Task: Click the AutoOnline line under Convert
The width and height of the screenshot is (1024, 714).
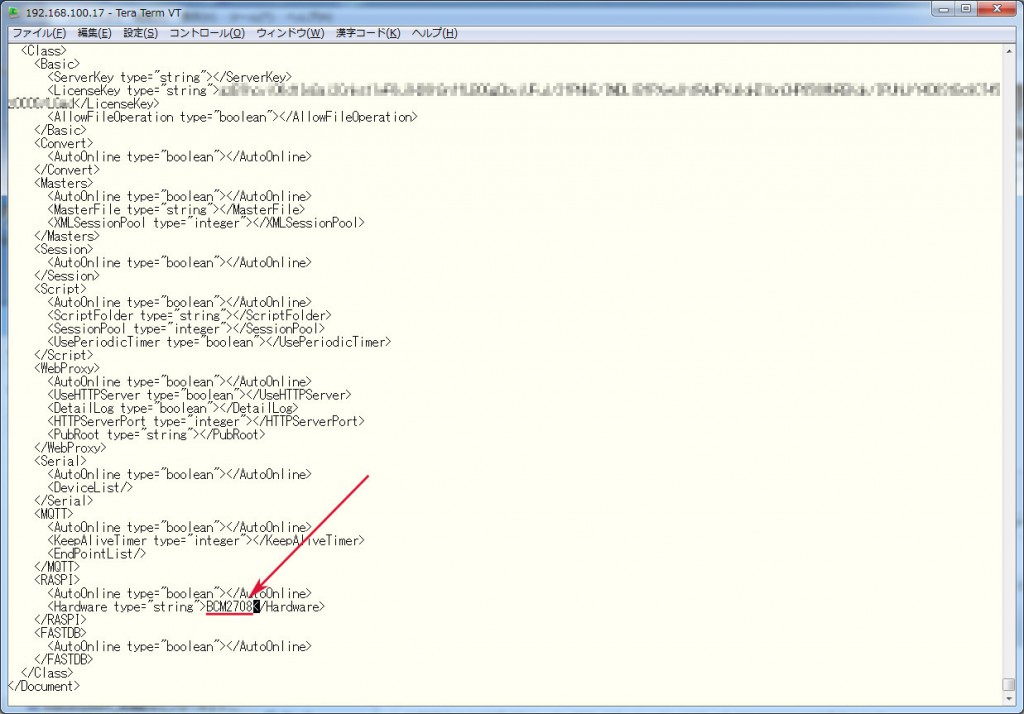Action: pos(180,157)
